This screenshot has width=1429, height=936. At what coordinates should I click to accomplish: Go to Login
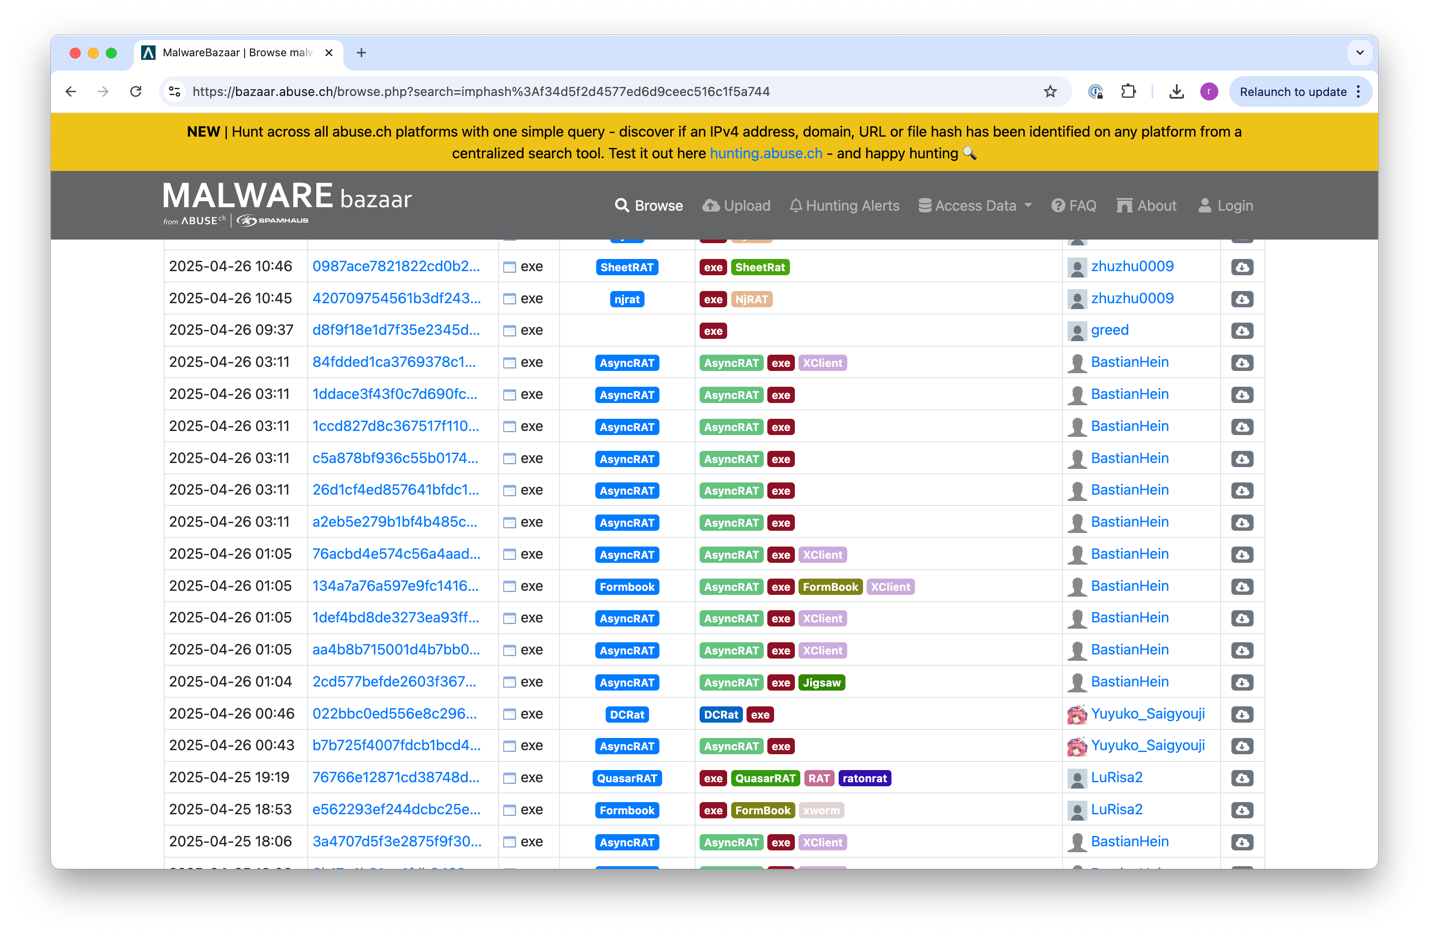click(1226, 206)
